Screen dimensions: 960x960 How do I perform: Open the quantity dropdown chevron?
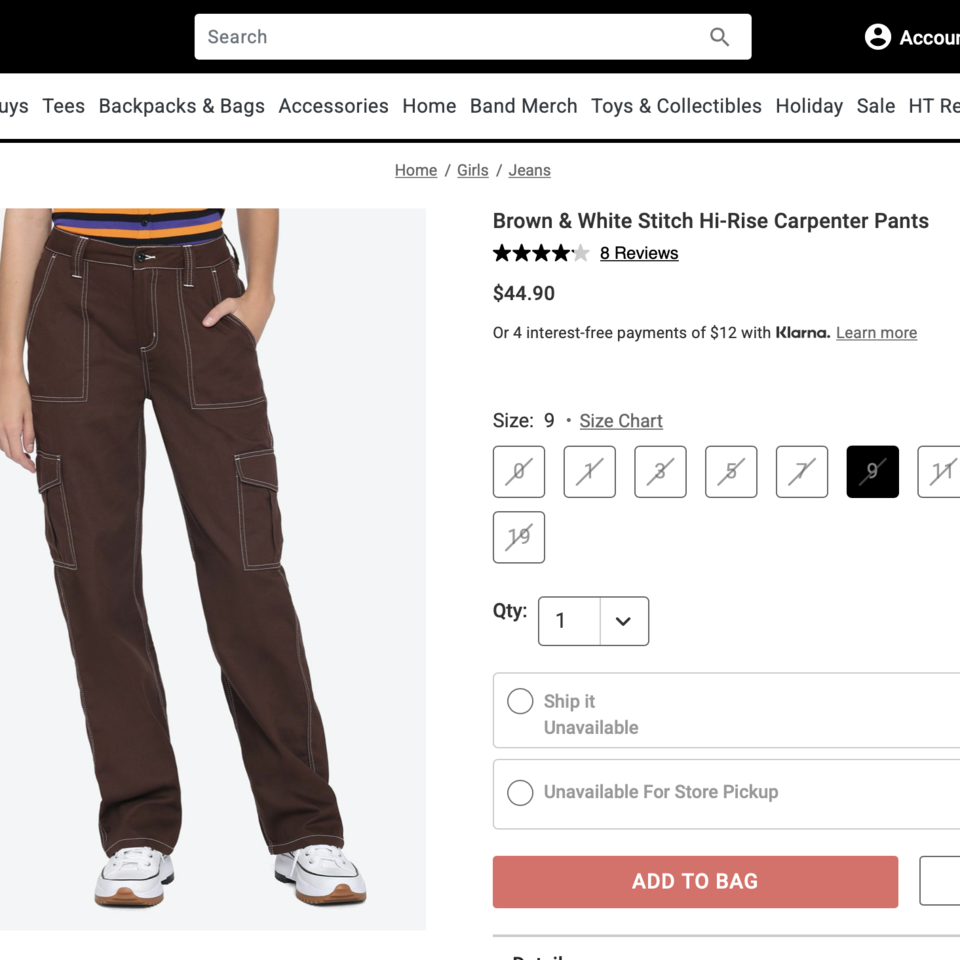[623, 621]
